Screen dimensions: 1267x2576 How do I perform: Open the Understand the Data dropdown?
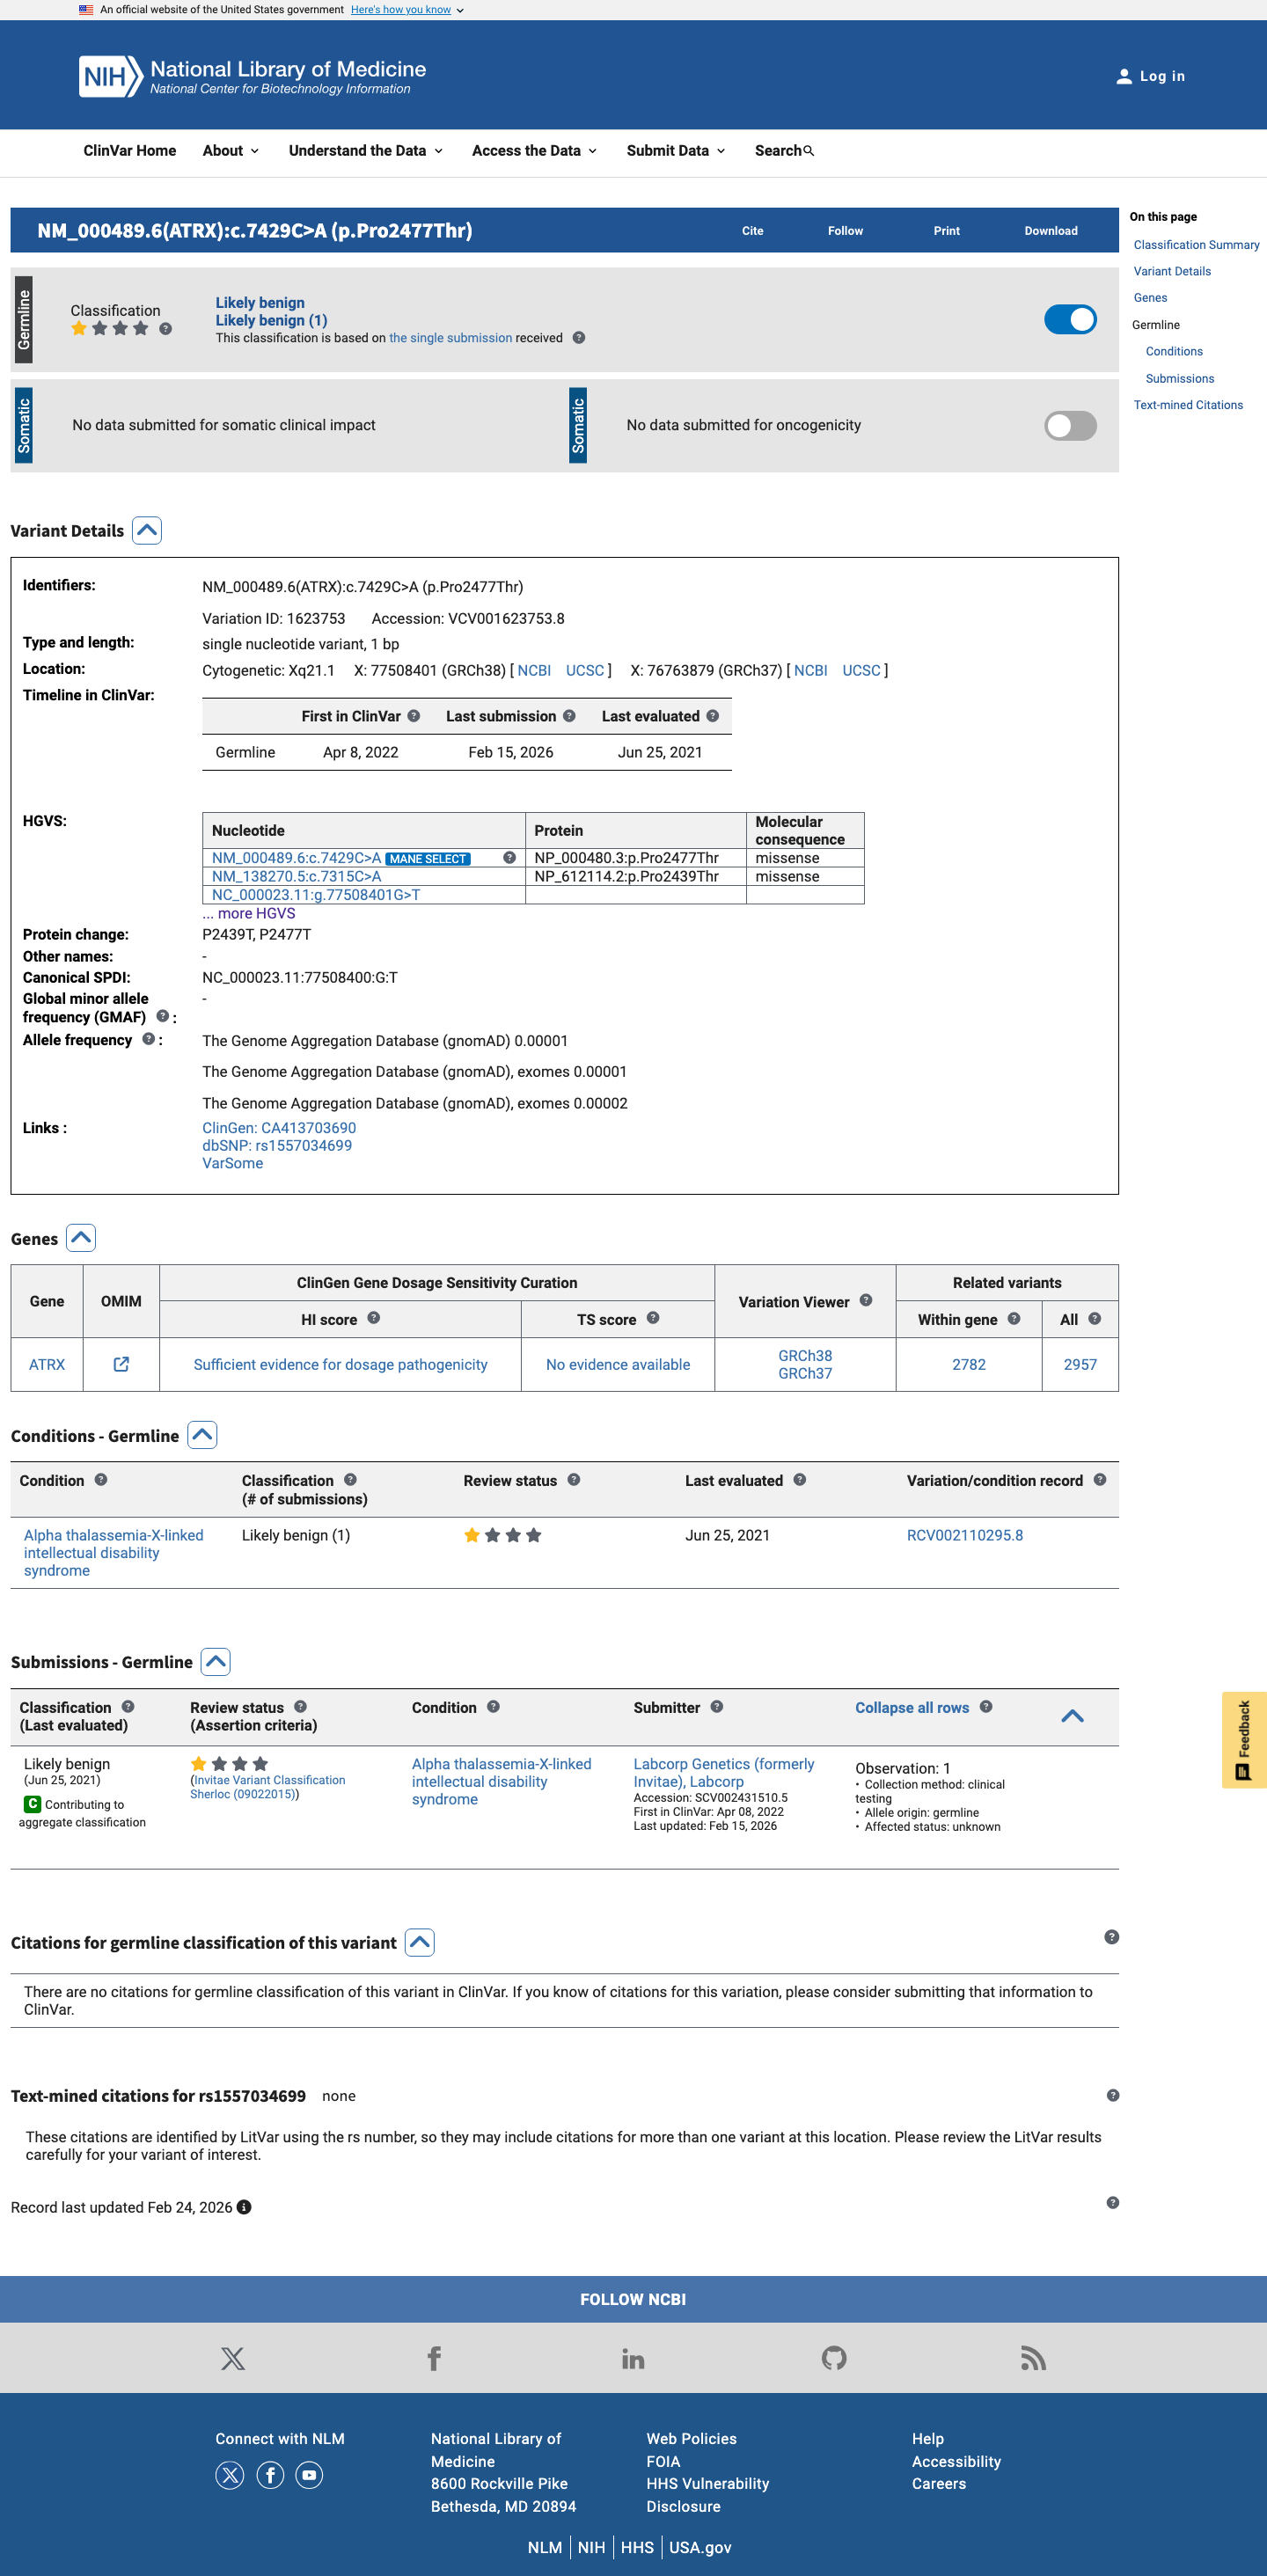pyautogui.click(x=366, y=150)
